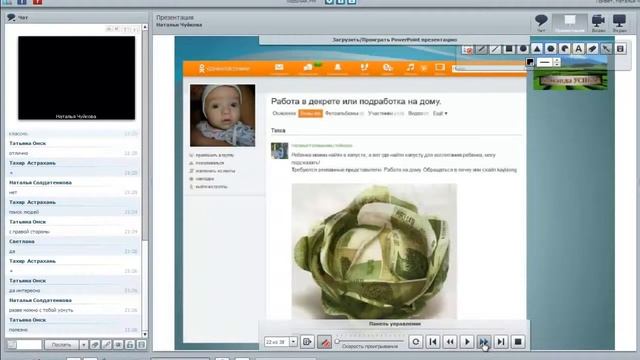Click the fast-forward button
This screenshot has width=640, height=360.
pyautogui.click(x=484, y=342)
